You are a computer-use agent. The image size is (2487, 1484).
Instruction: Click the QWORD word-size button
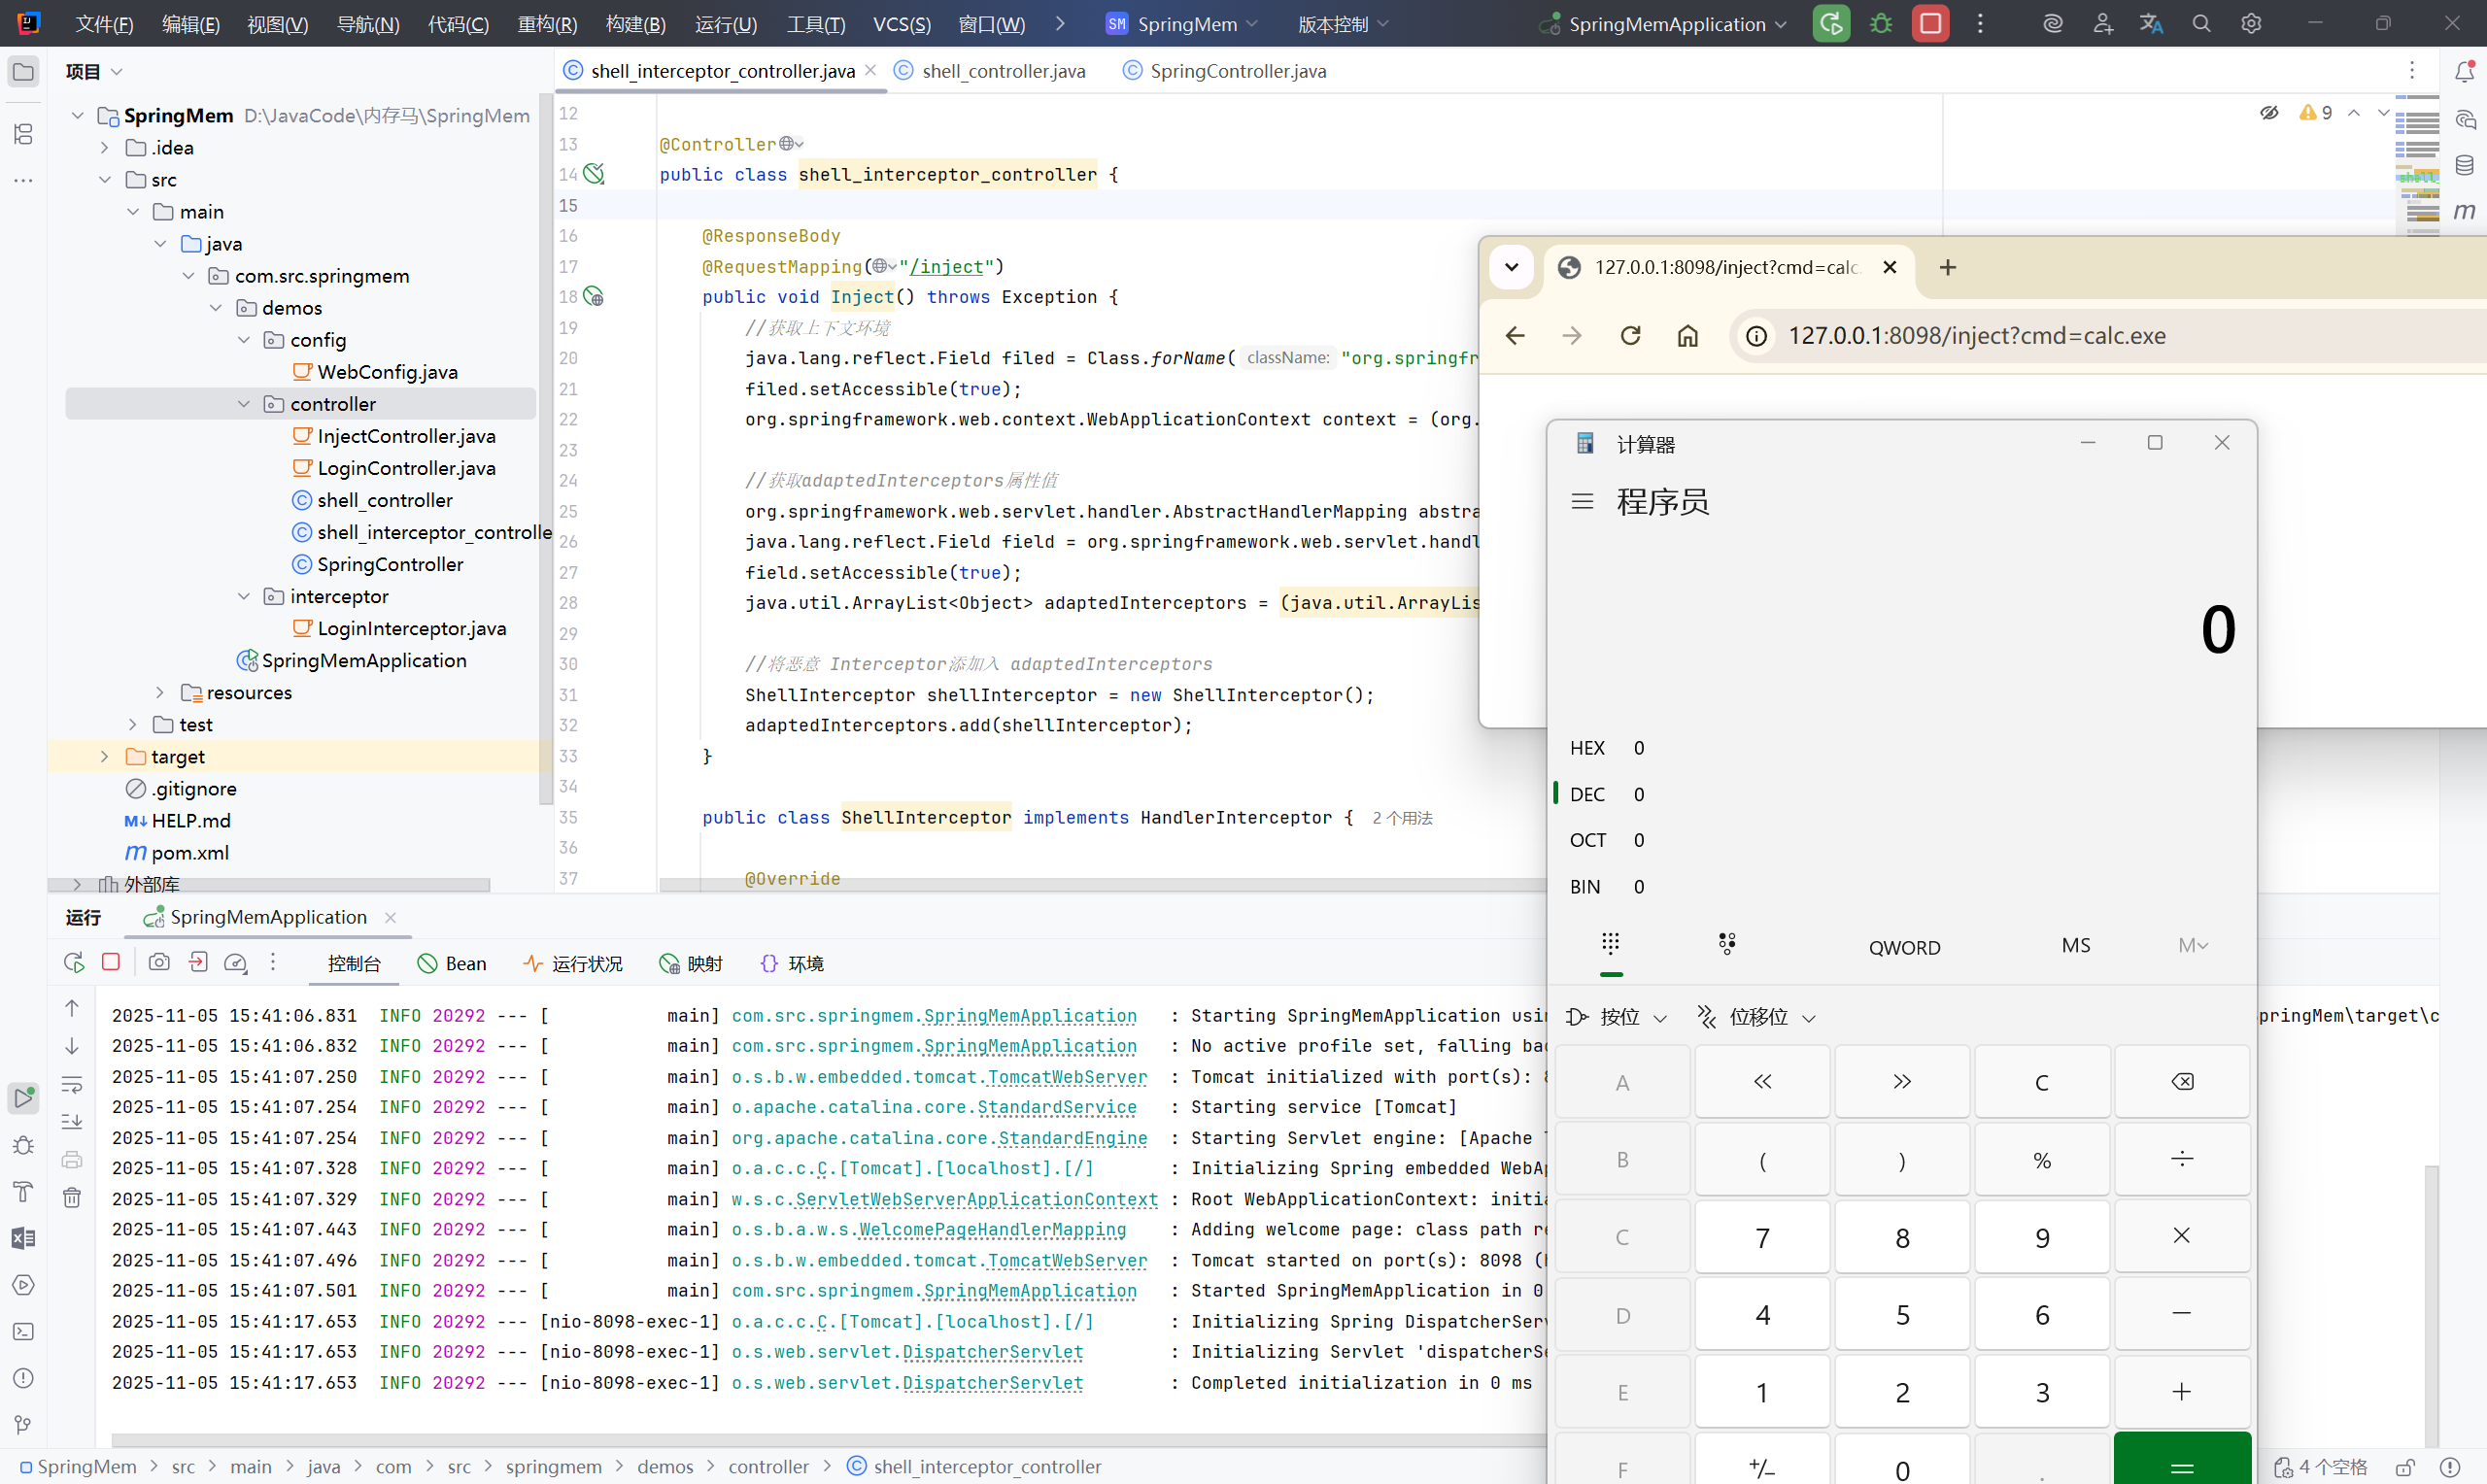coord(1904,947)
